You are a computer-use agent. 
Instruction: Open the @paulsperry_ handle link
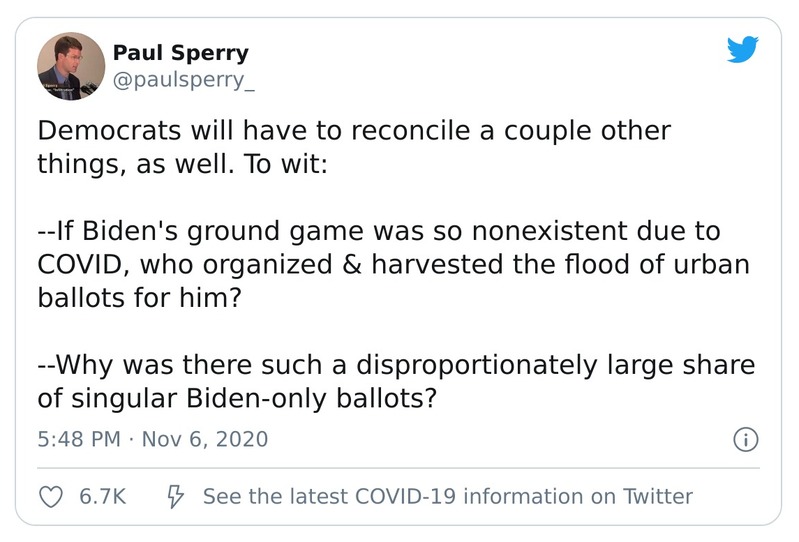point(184,80)
